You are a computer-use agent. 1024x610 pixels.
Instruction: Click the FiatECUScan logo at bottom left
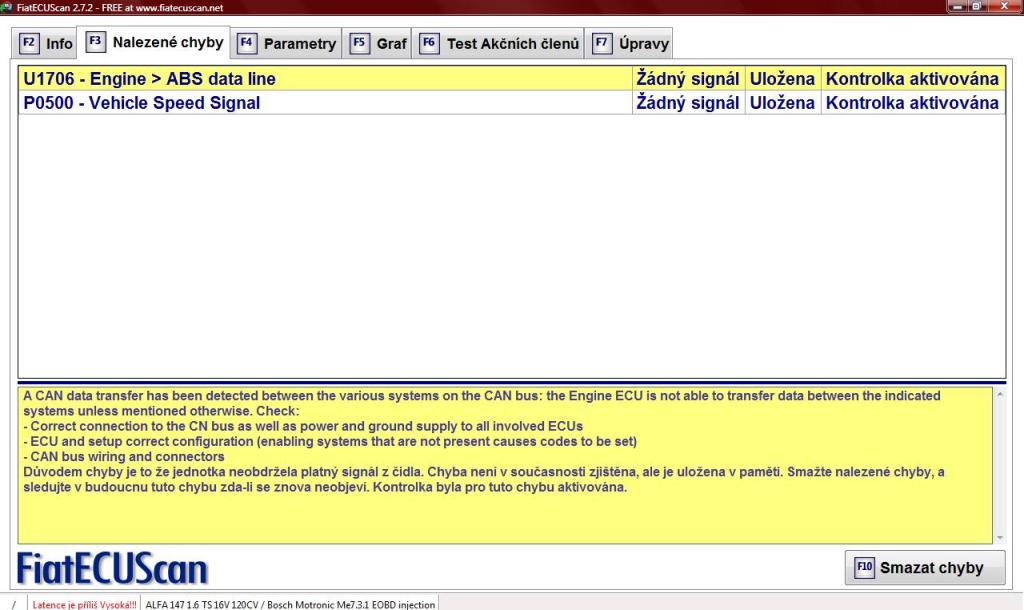[x=112, y=568]
